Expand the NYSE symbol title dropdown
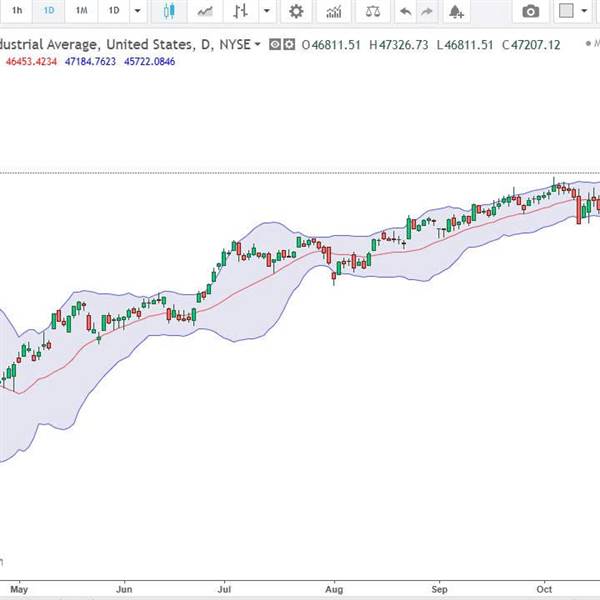This screenshot has width=600, height=600. tap(258, 45)
